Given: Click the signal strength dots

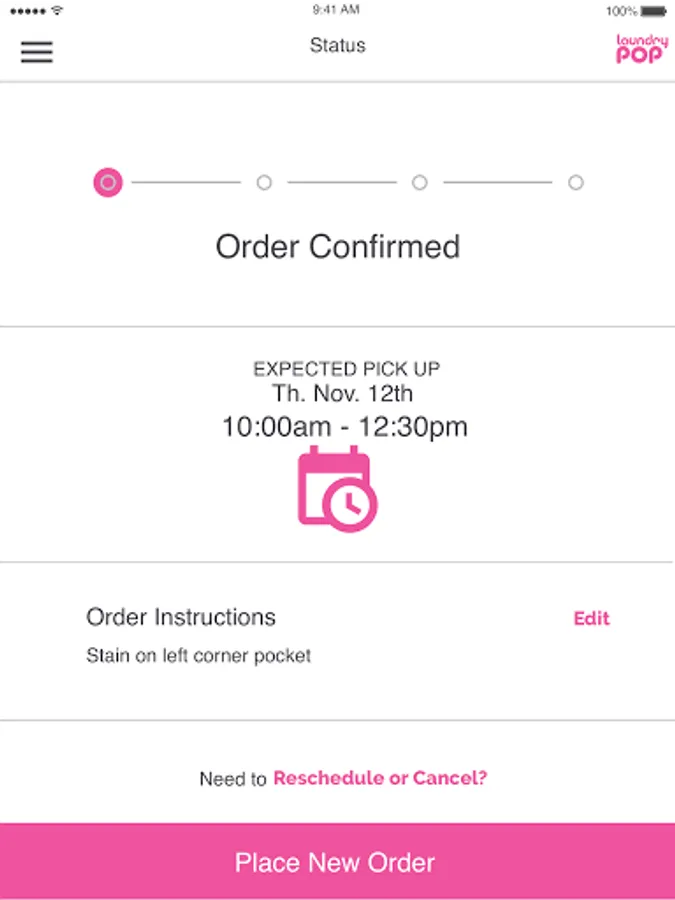Looking at the screenshot, I should click(x=23, y=11).
